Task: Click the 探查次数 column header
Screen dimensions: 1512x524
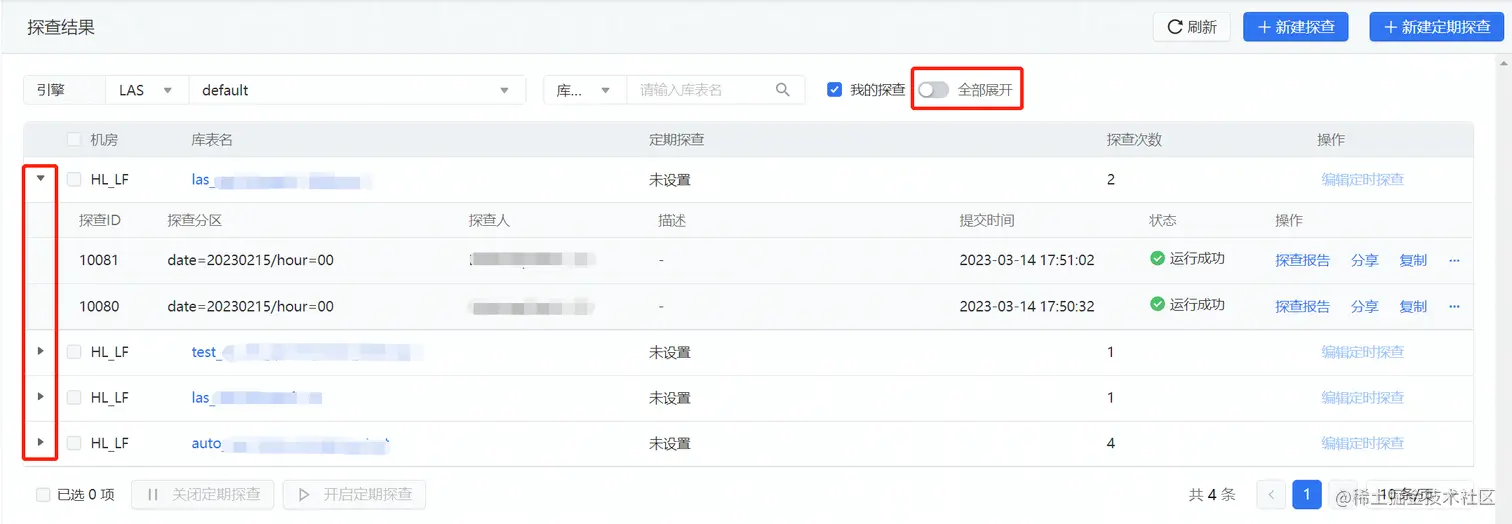Action: pyautogui.click(x=1134, y=140)
